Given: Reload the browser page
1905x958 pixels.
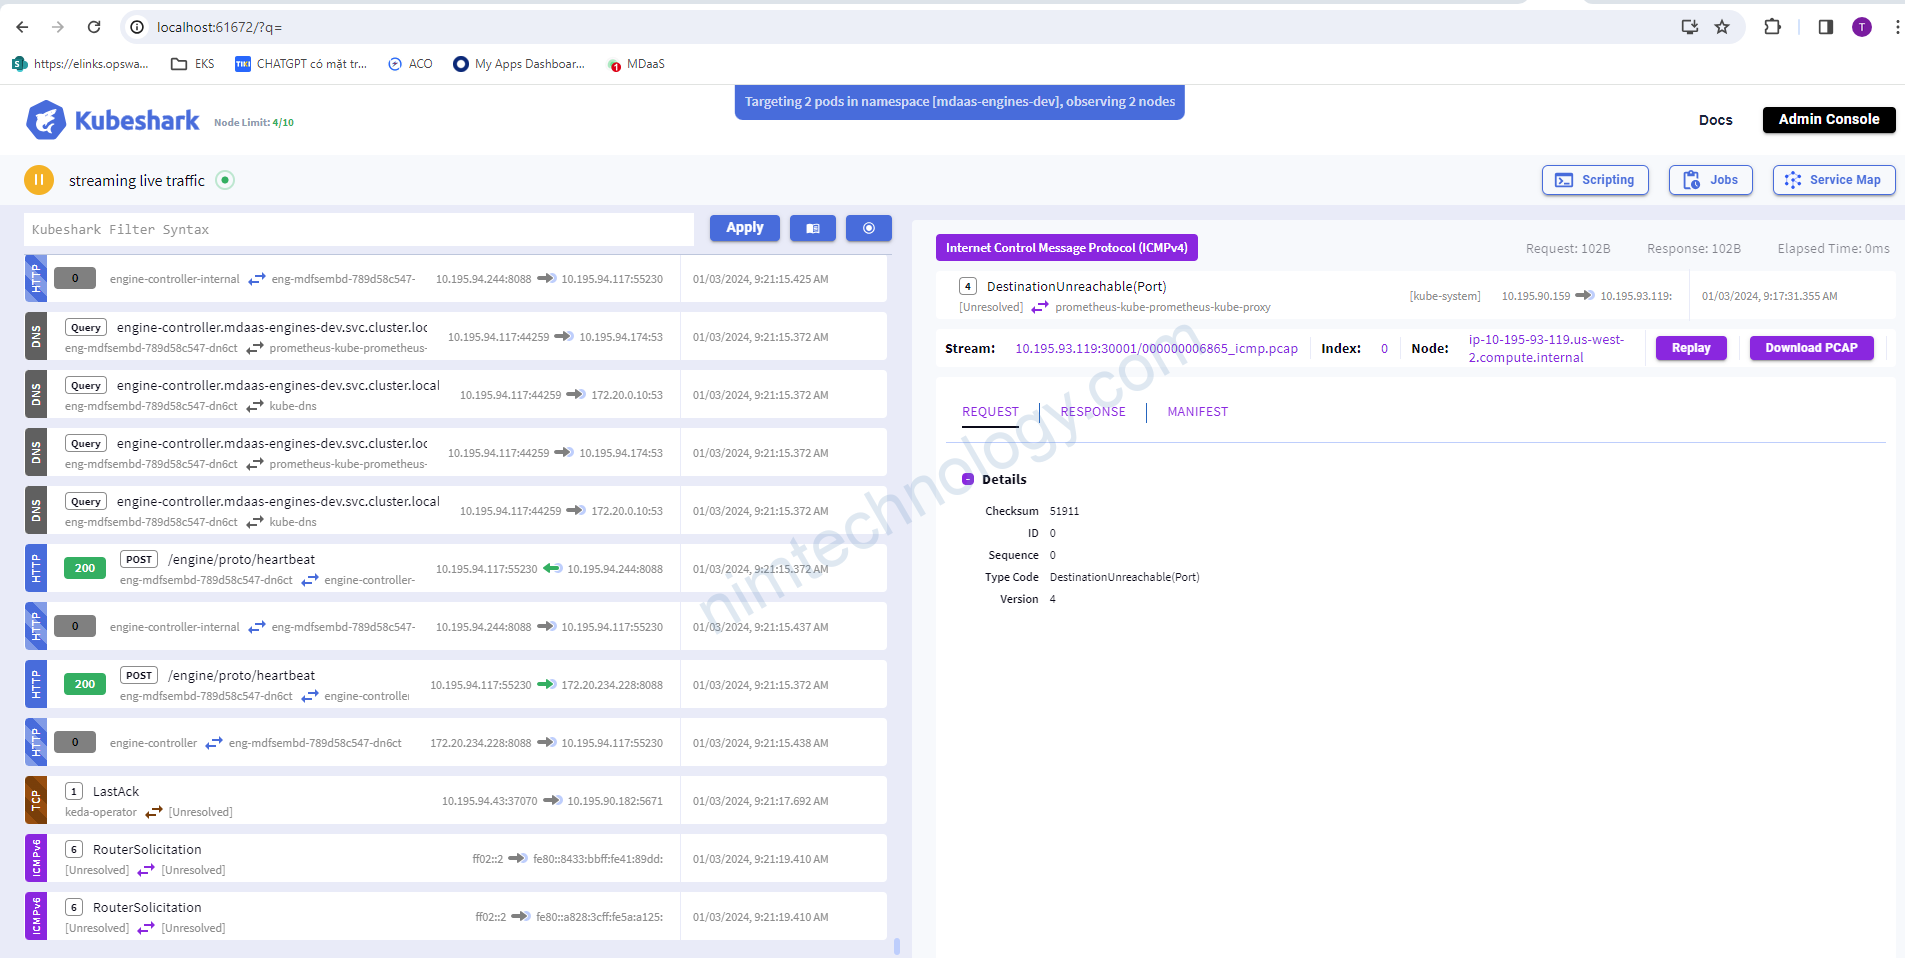Looking at the screenshot, I should pyautogui.click(x=94, y=27).
